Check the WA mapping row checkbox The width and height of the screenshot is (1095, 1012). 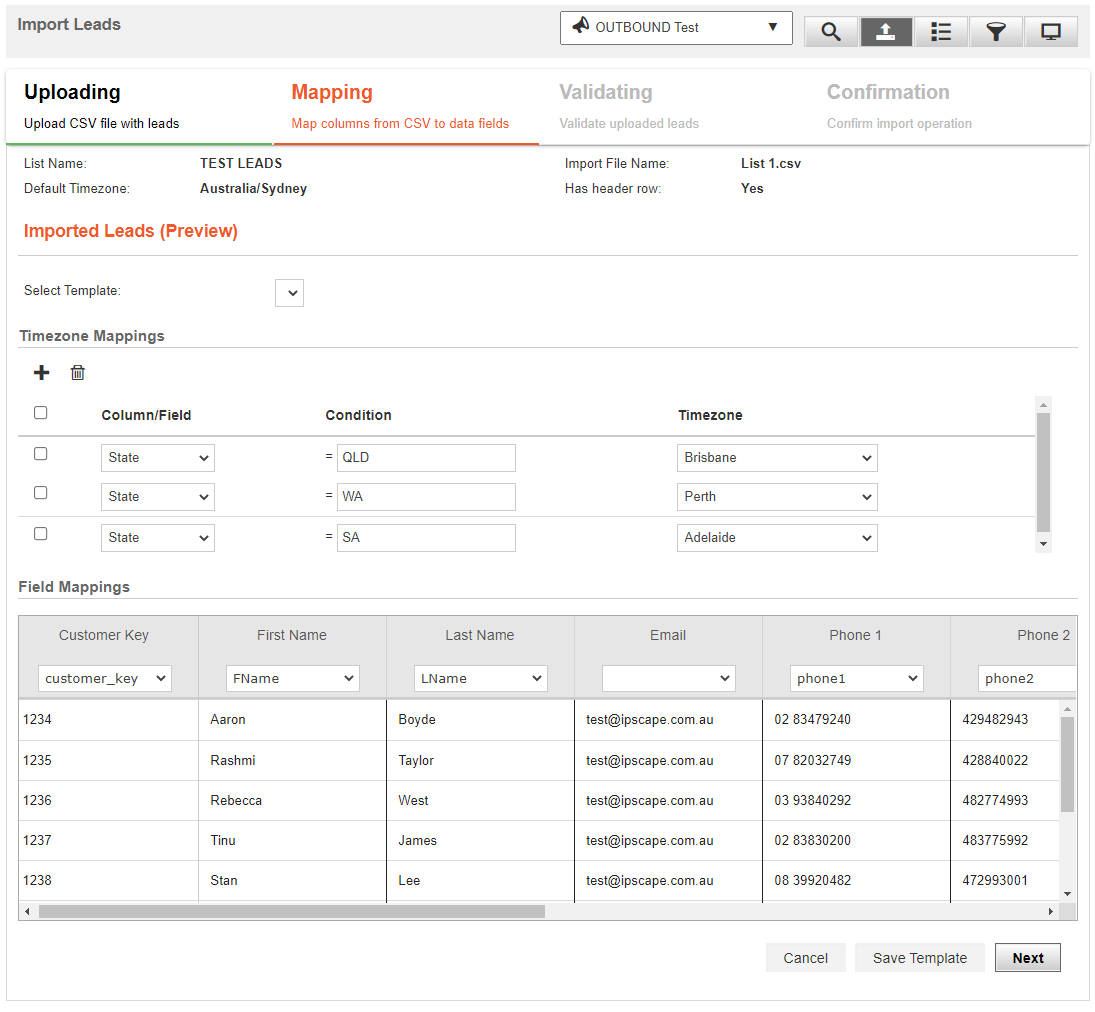click(x=41, y=493)
